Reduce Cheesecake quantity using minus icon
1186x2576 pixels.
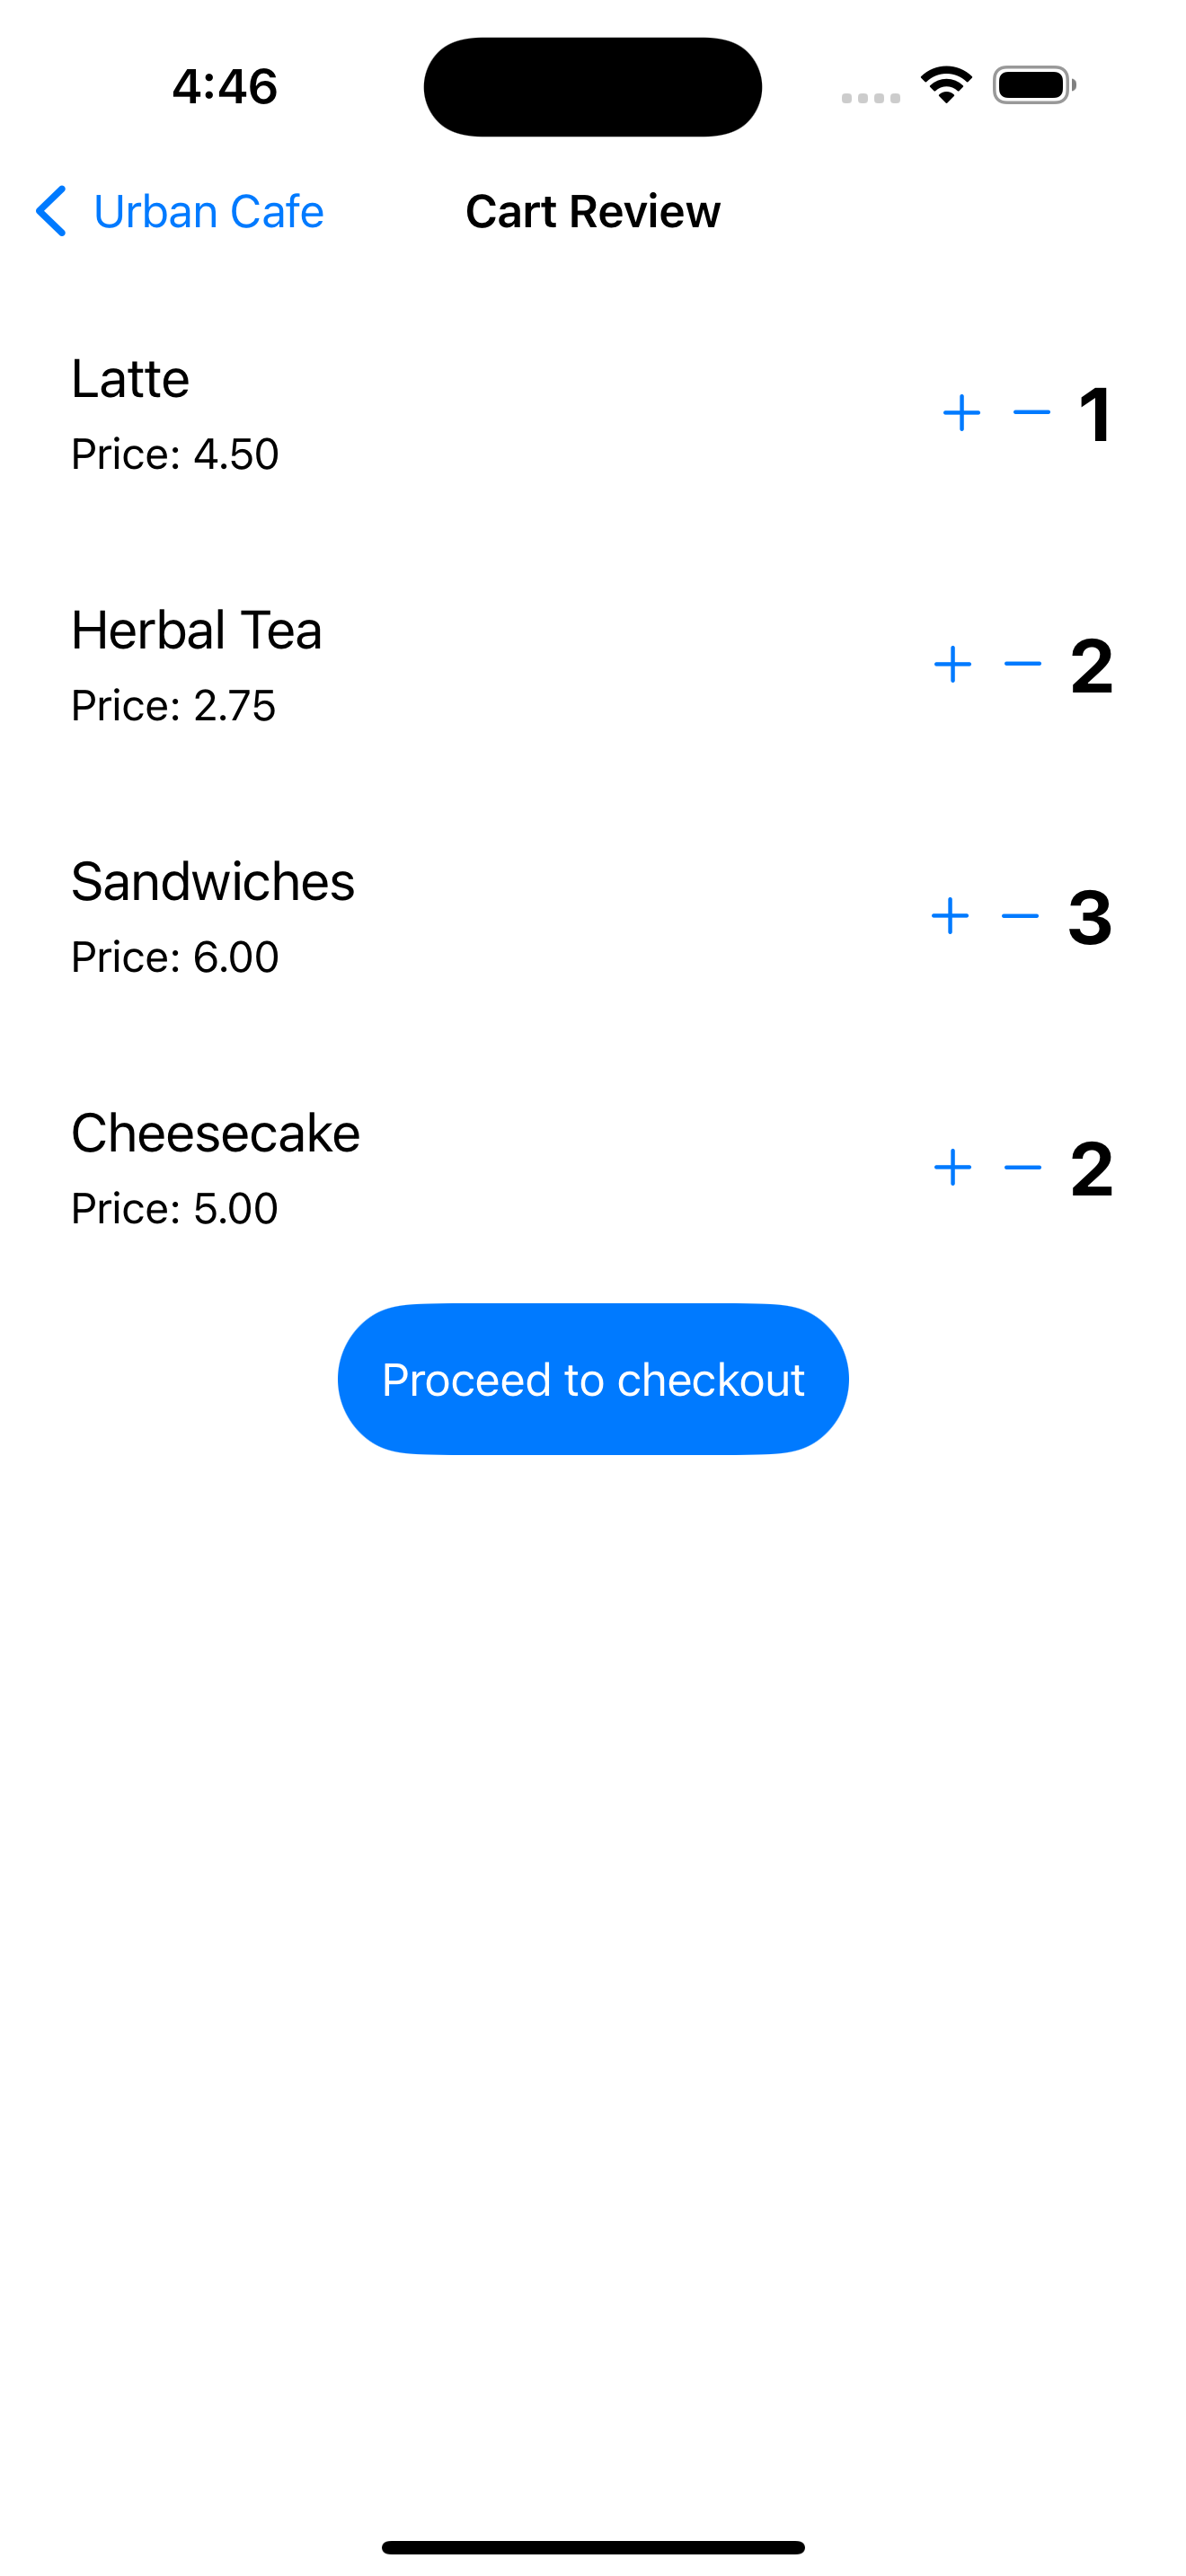coord(1022,1168)
